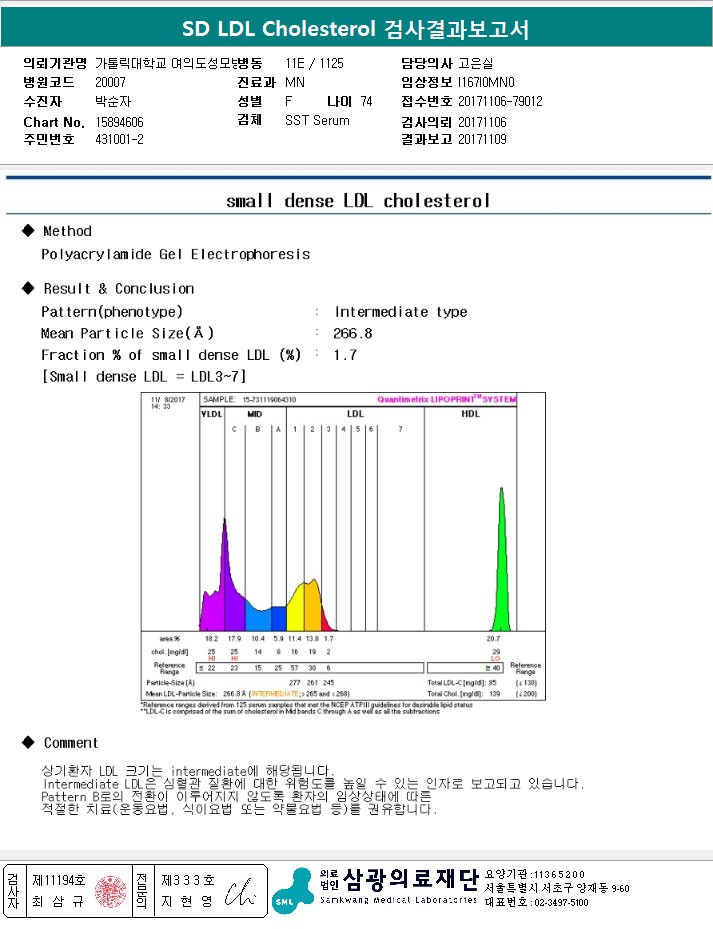Click the '의뢰기관명' label
Screen dimensions: 713x929
tap(55, 63)
